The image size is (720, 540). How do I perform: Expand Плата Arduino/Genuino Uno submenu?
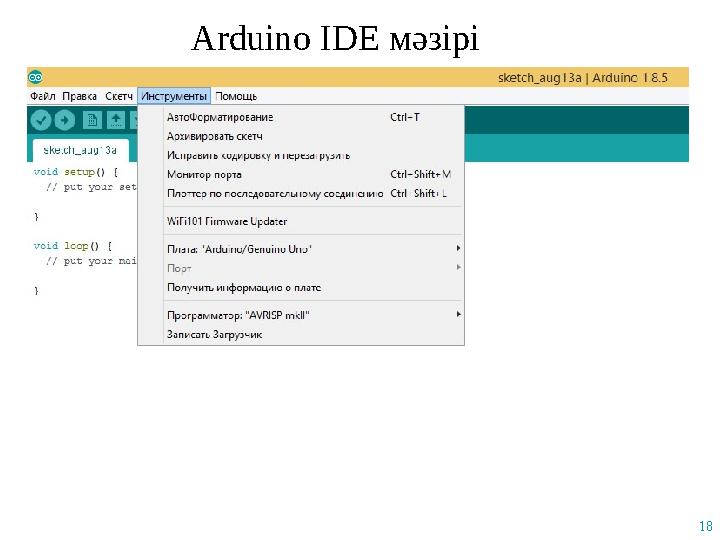(x=301, y=249)
